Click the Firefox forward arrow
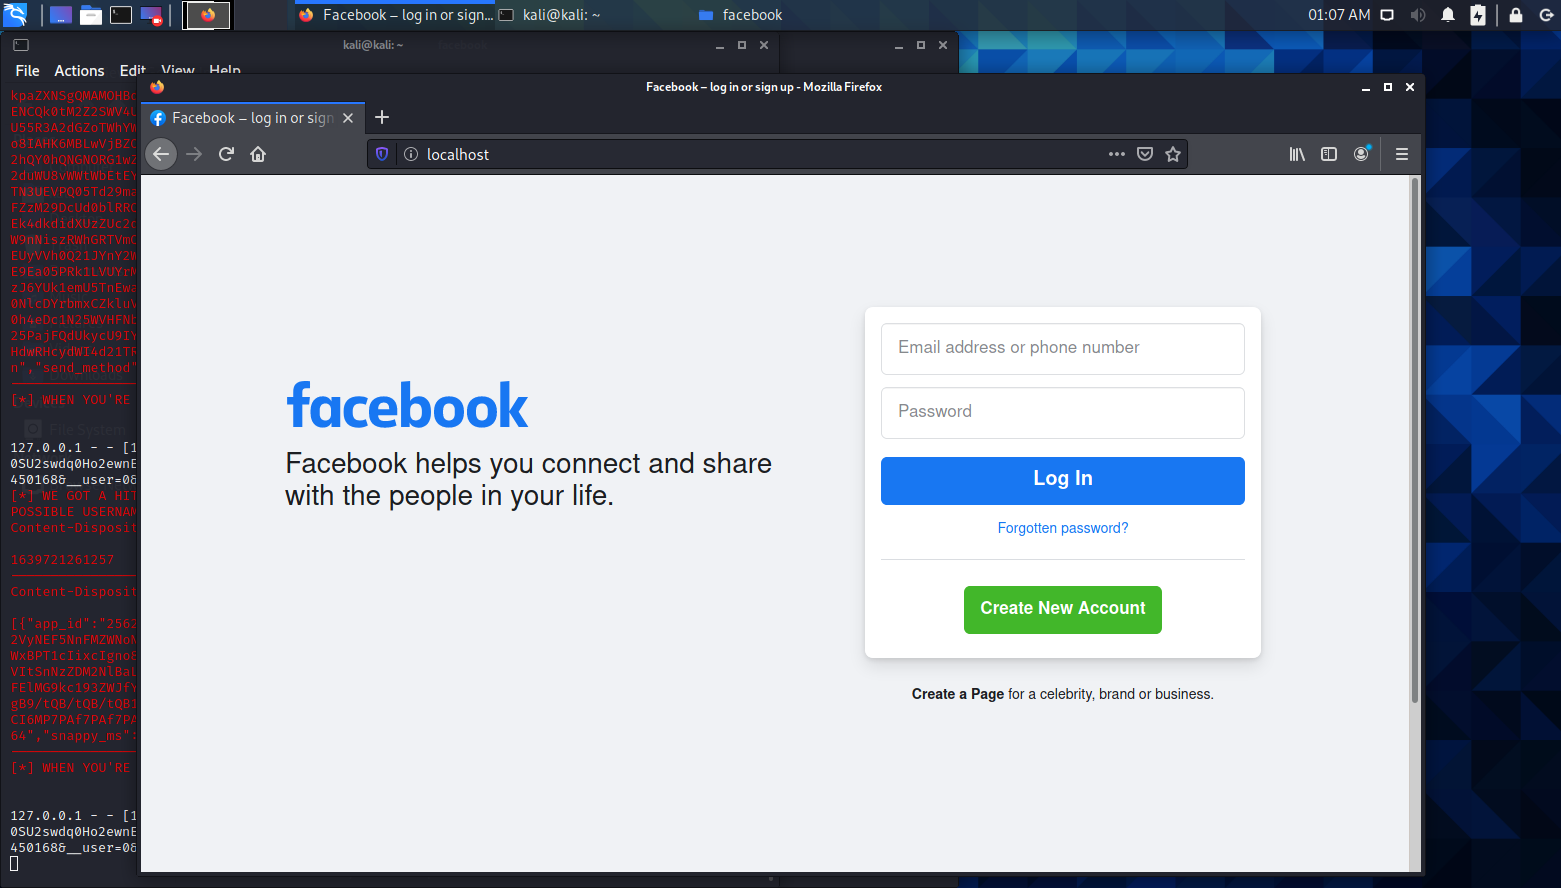 click(x=194, y=154)
